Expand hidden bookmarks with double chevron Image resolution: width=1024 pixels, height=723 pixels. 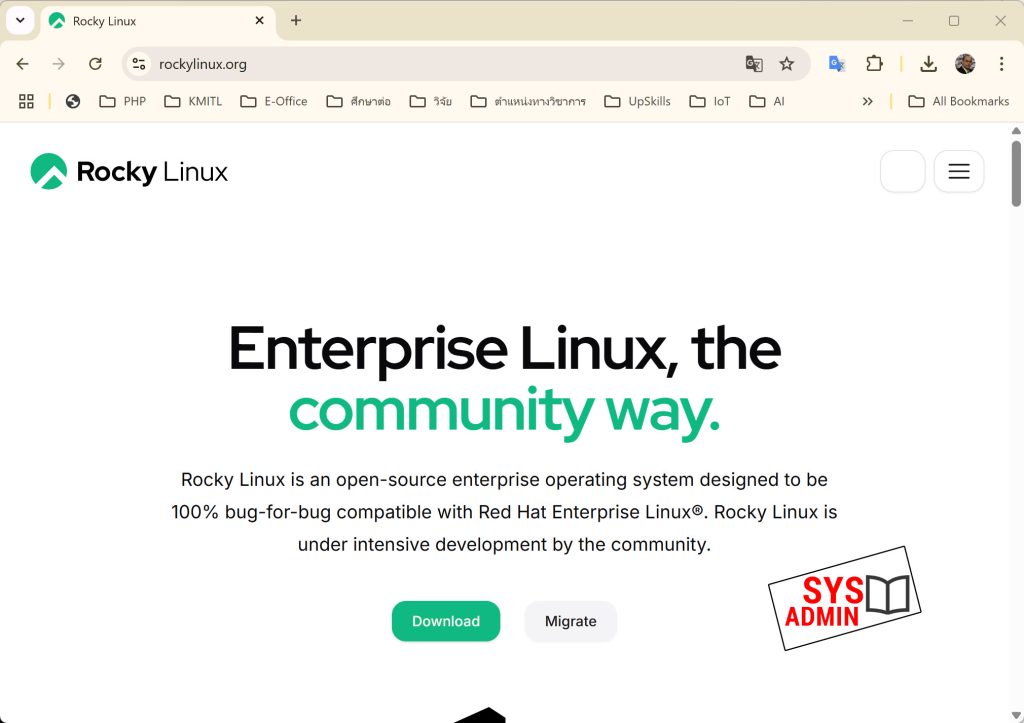pos(867,101)
